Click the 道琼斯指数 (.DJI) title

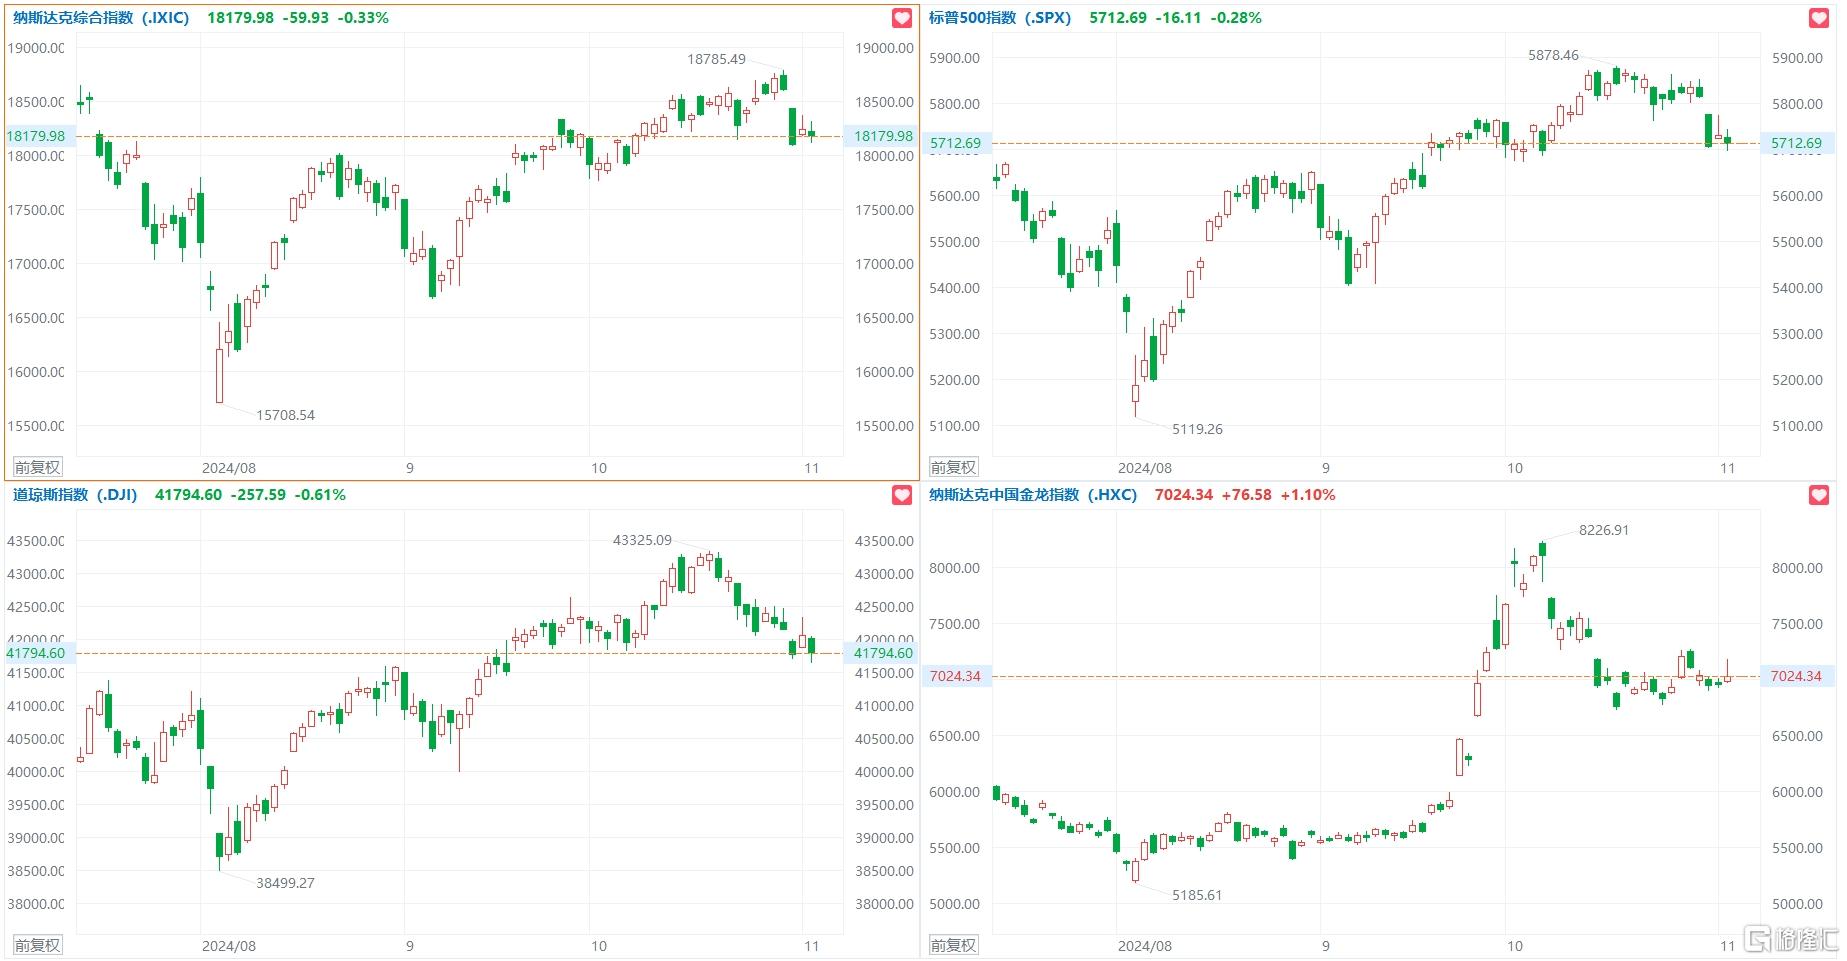tap(75, 495)
